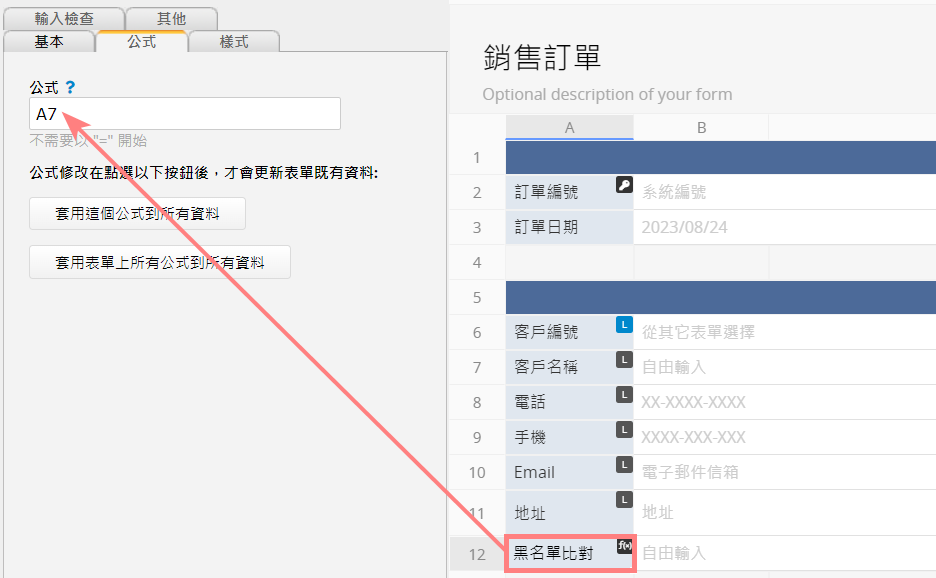Open the 輸入檢查 tab
936x578 pixels.
[64, 19]
